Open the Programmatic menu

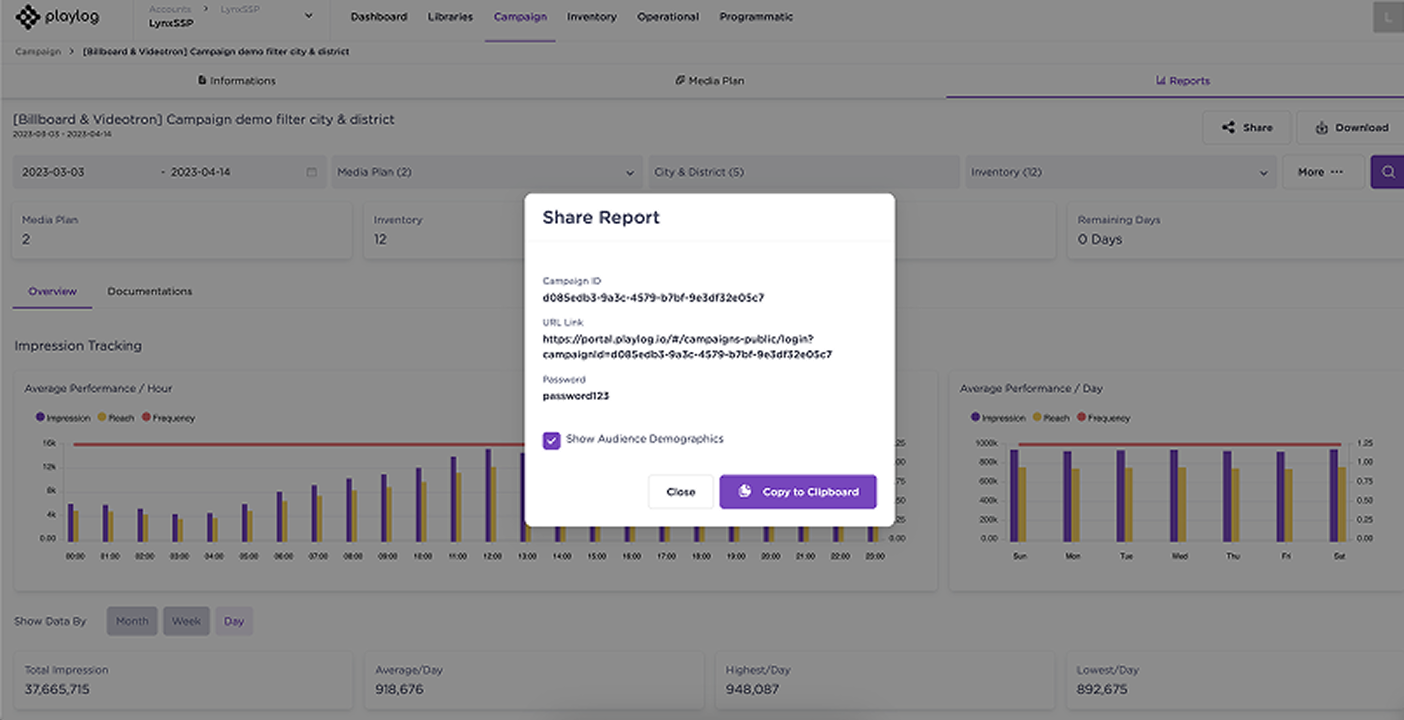755,17
